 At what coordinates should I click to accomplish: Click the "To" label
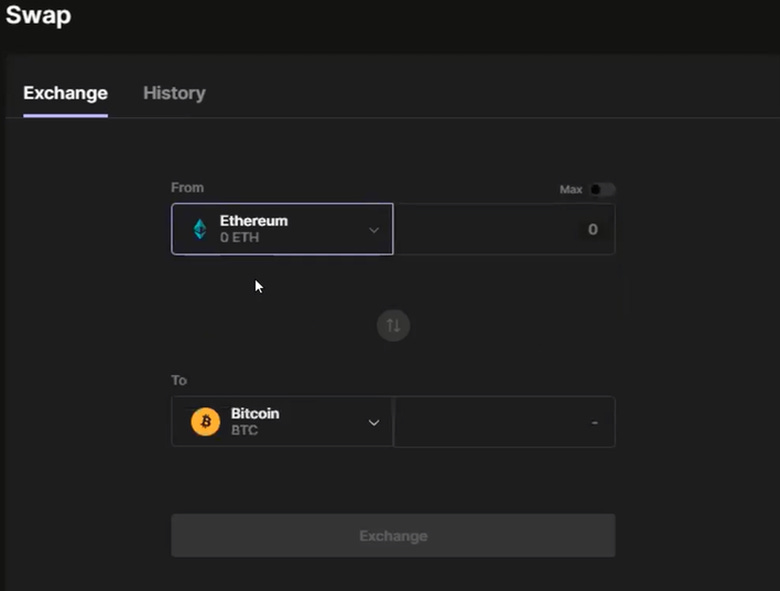pyautogui.click(x=179, y=380)
